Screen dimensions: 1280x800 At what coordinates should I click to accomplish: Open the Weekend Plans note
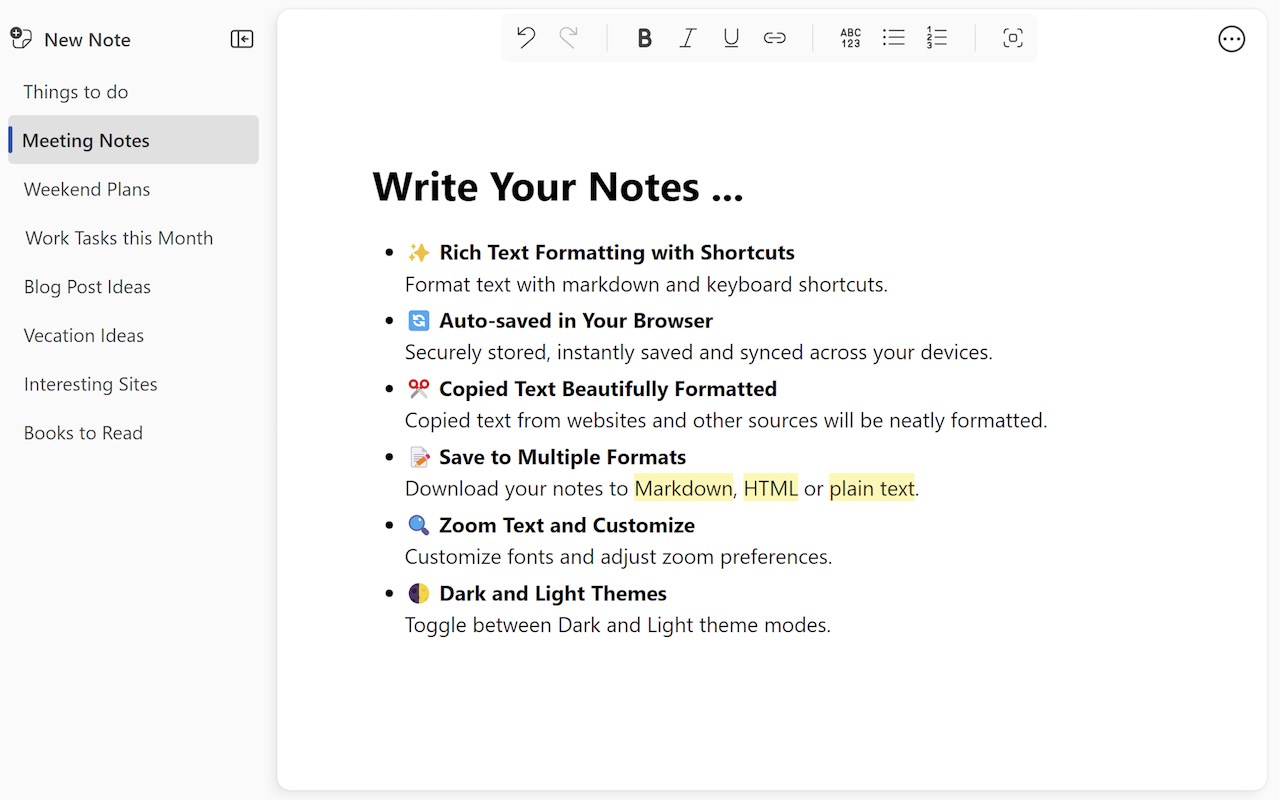133,189
